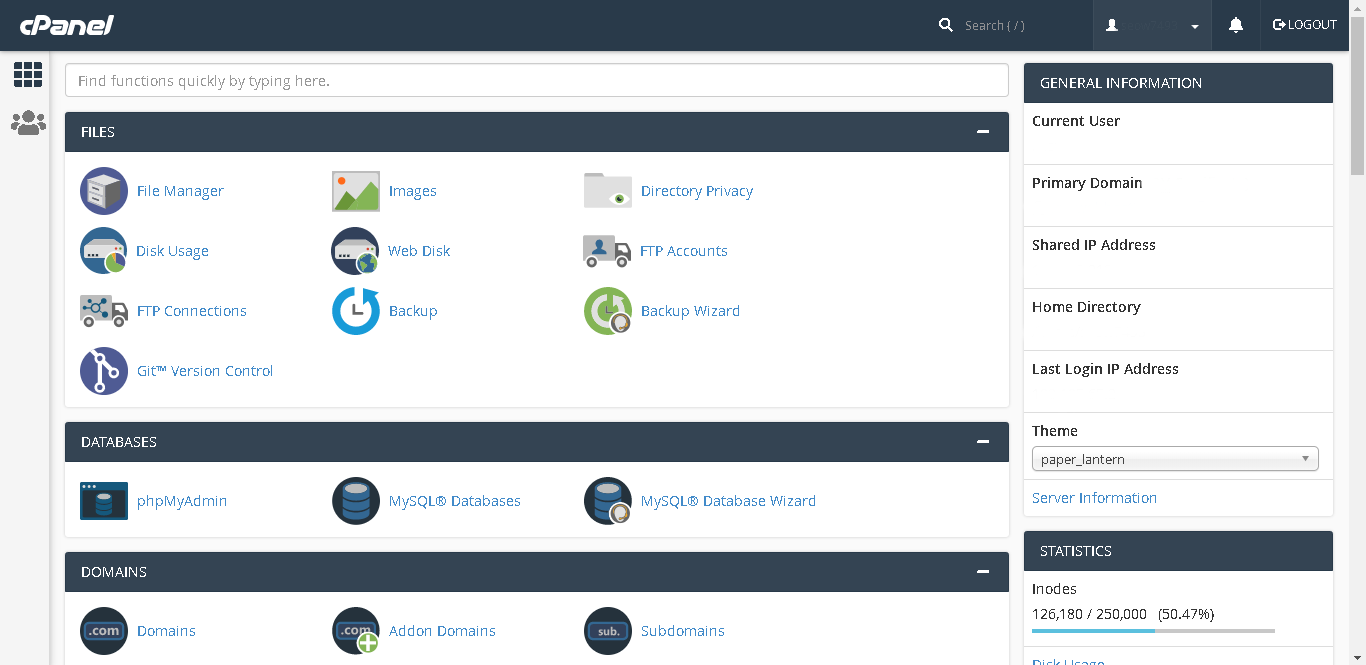Screen dimensions: 1366x665
Task: Open the Git™ Version Control link
Action: pos(205,371)
